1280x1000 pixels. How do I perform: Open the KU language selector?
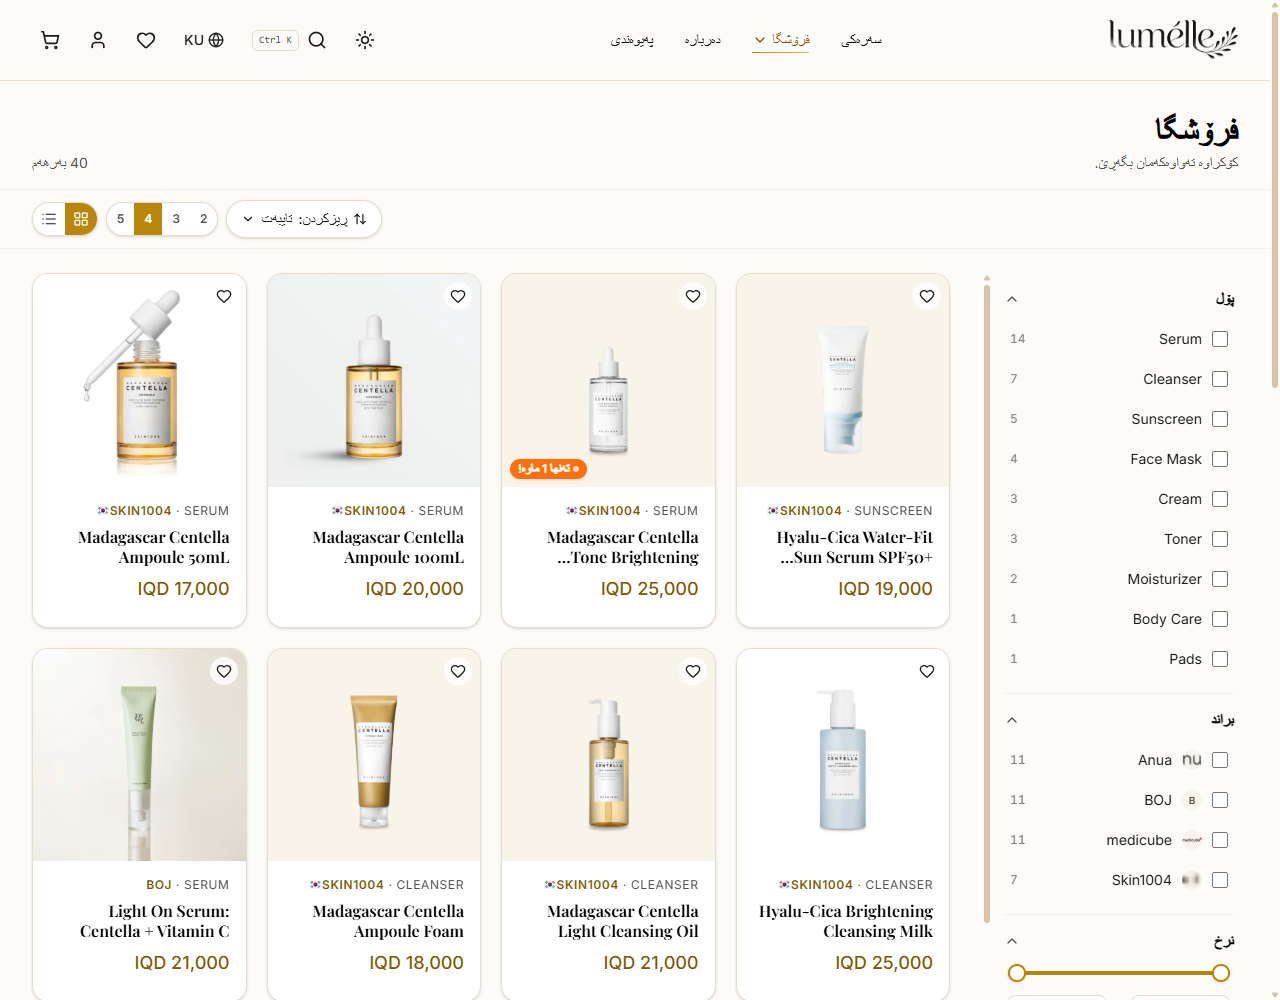(x=204, y=40)
